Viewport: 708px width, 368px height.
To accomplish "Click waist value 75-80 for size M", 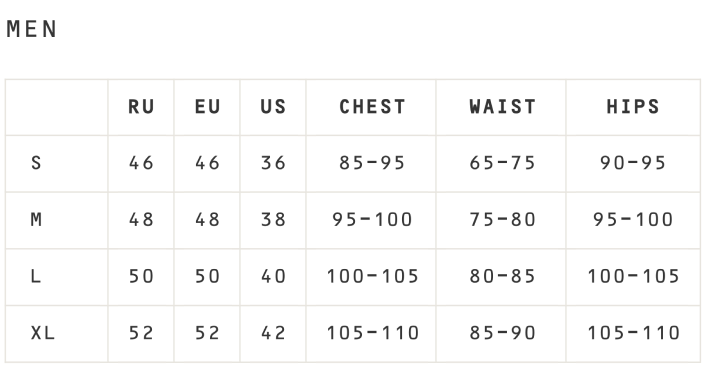I will point(502,220).
